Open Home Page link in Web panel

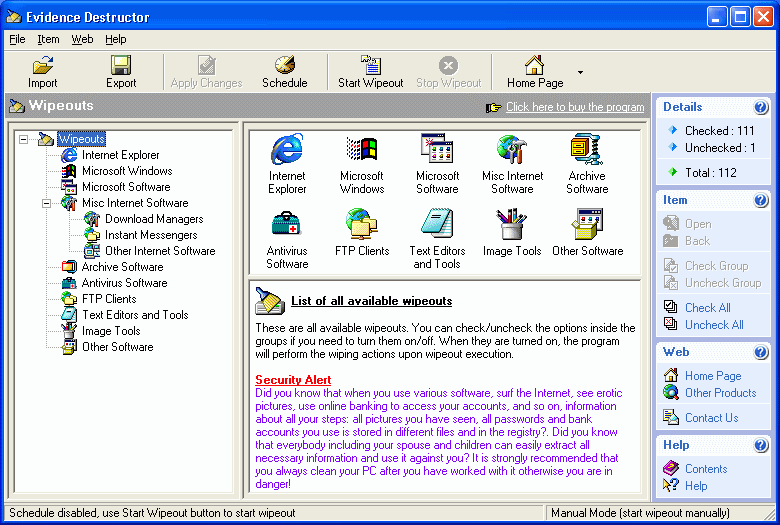(713, 376)
